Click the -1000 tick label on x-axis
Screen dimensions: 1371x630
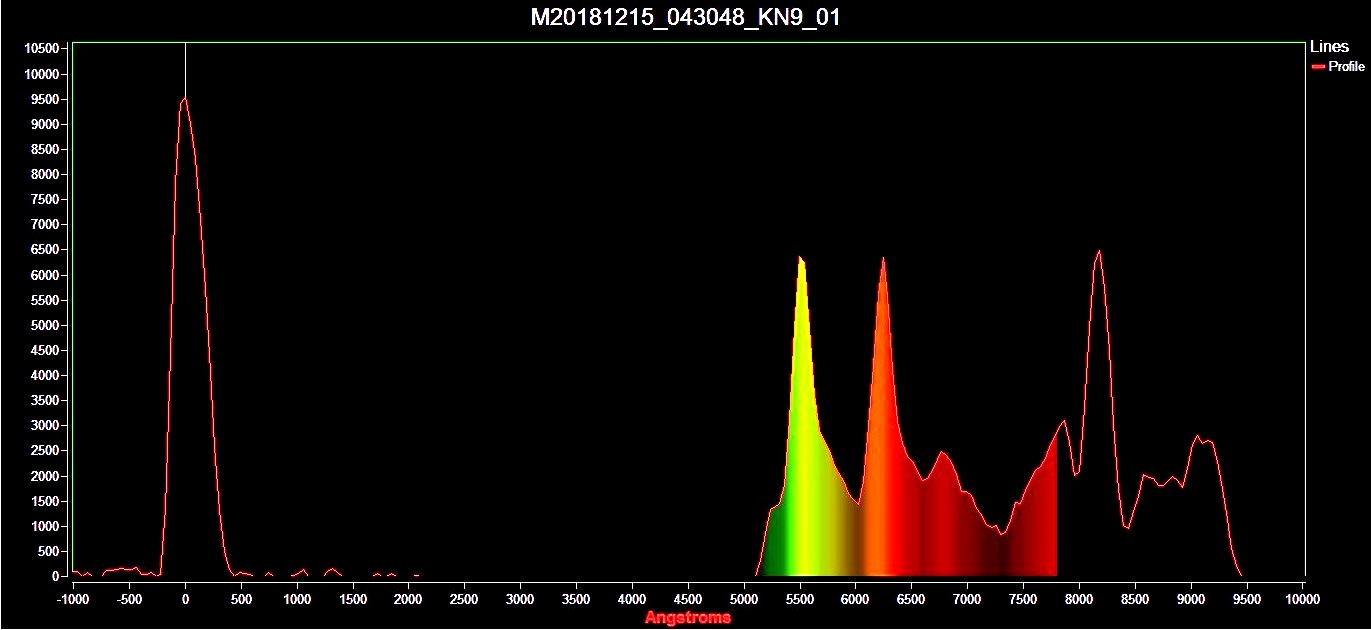pos(73,599)
